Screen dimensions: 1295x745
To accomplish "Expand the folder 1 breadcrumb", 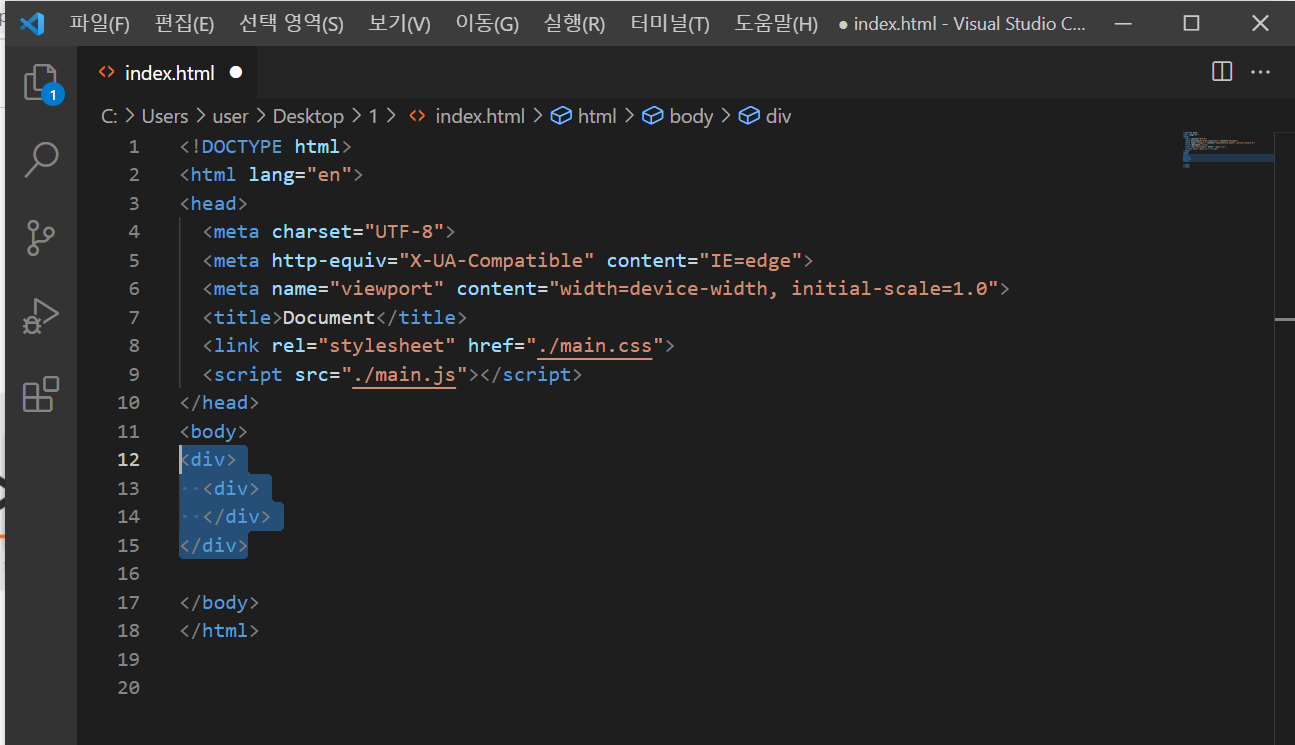I will pyautogui.click(x=373, y=116).
